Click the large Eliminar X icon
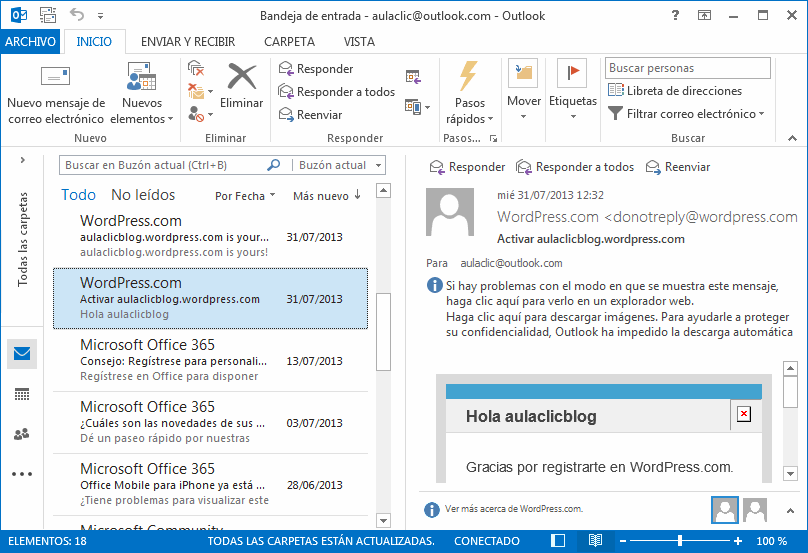The width and height of the screenshot is (808, 553). (242, 77)
